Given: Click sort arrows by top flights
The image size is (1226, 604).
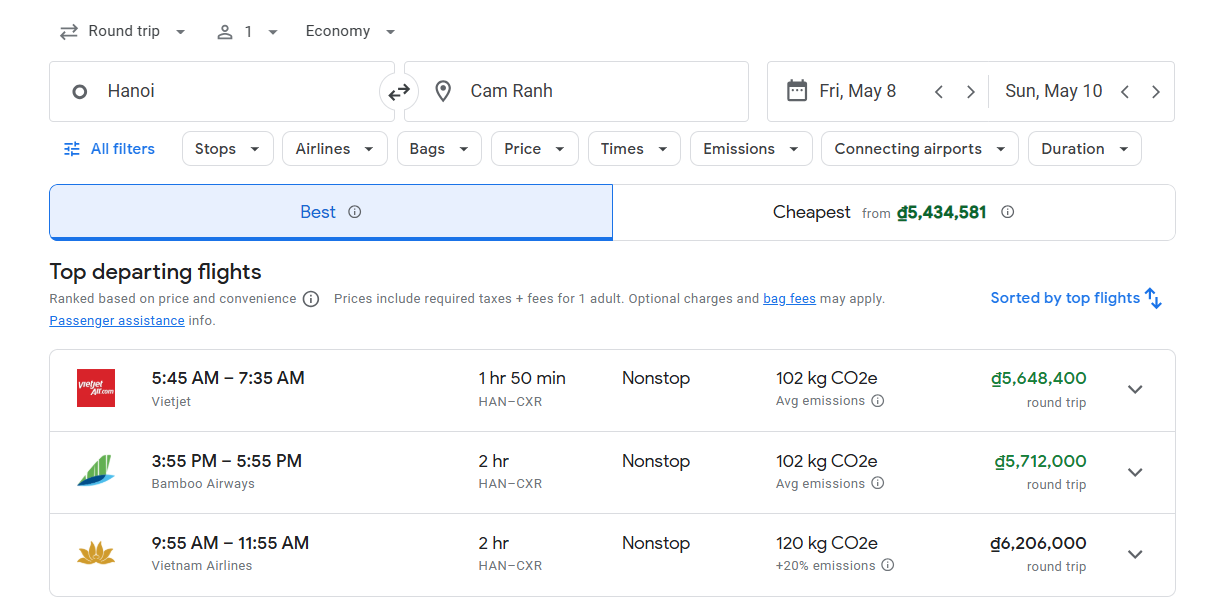Looking at the screenshot, I should click(1153, 298).
